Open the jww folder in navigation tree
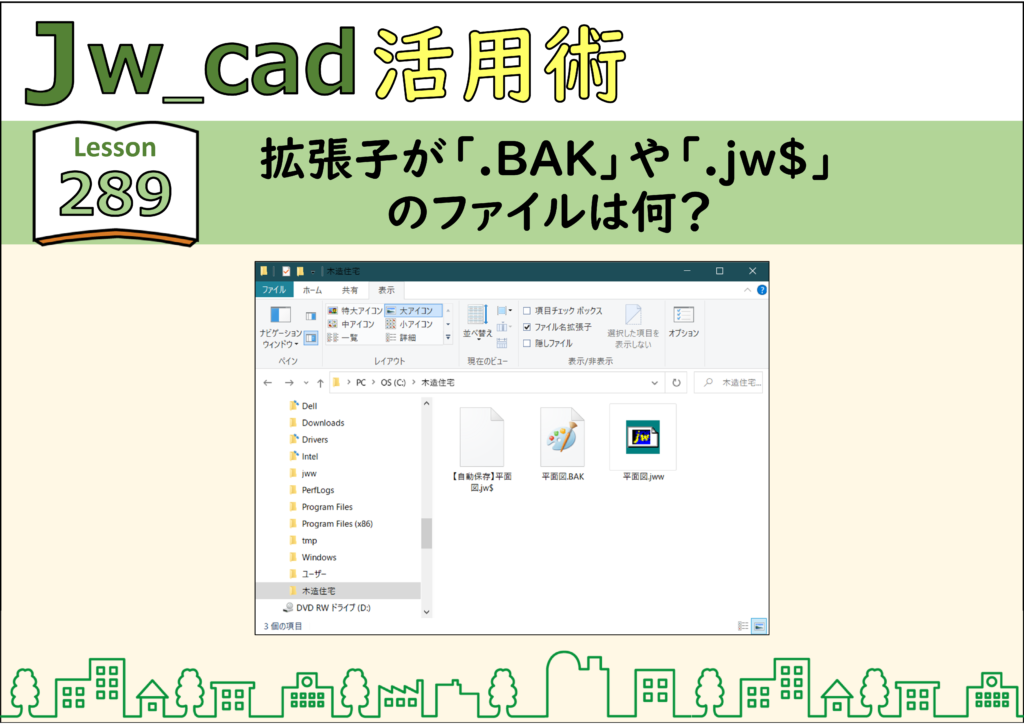The height and width of the screenshot is (724, 1024). [x=309, y=473]
